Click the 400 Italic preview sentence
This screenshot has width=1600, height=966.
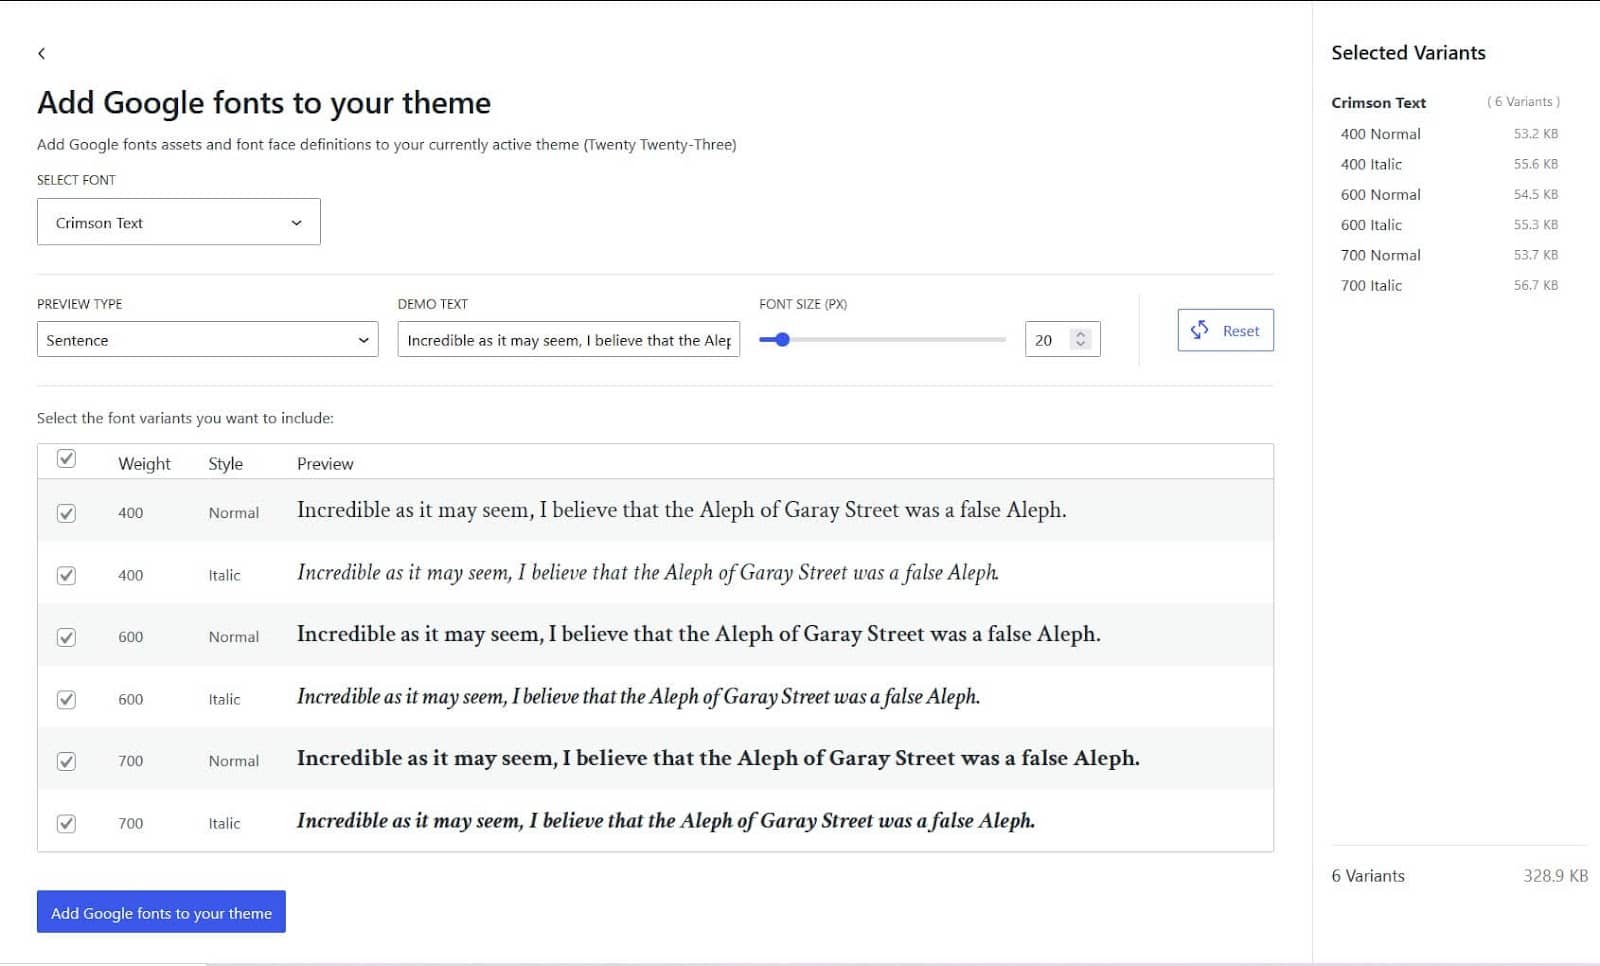click(647, 572)
